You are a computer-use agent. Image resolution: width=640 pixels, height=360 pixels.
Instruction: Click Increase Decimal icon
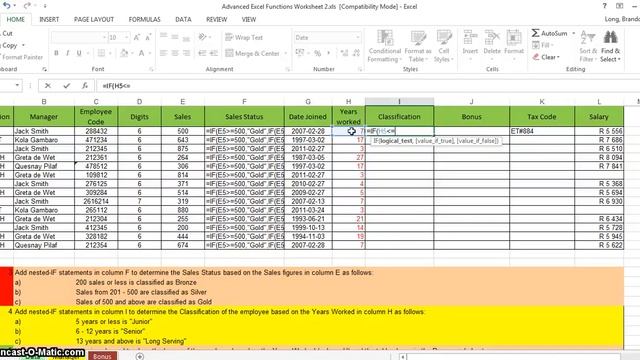(344, 53)
